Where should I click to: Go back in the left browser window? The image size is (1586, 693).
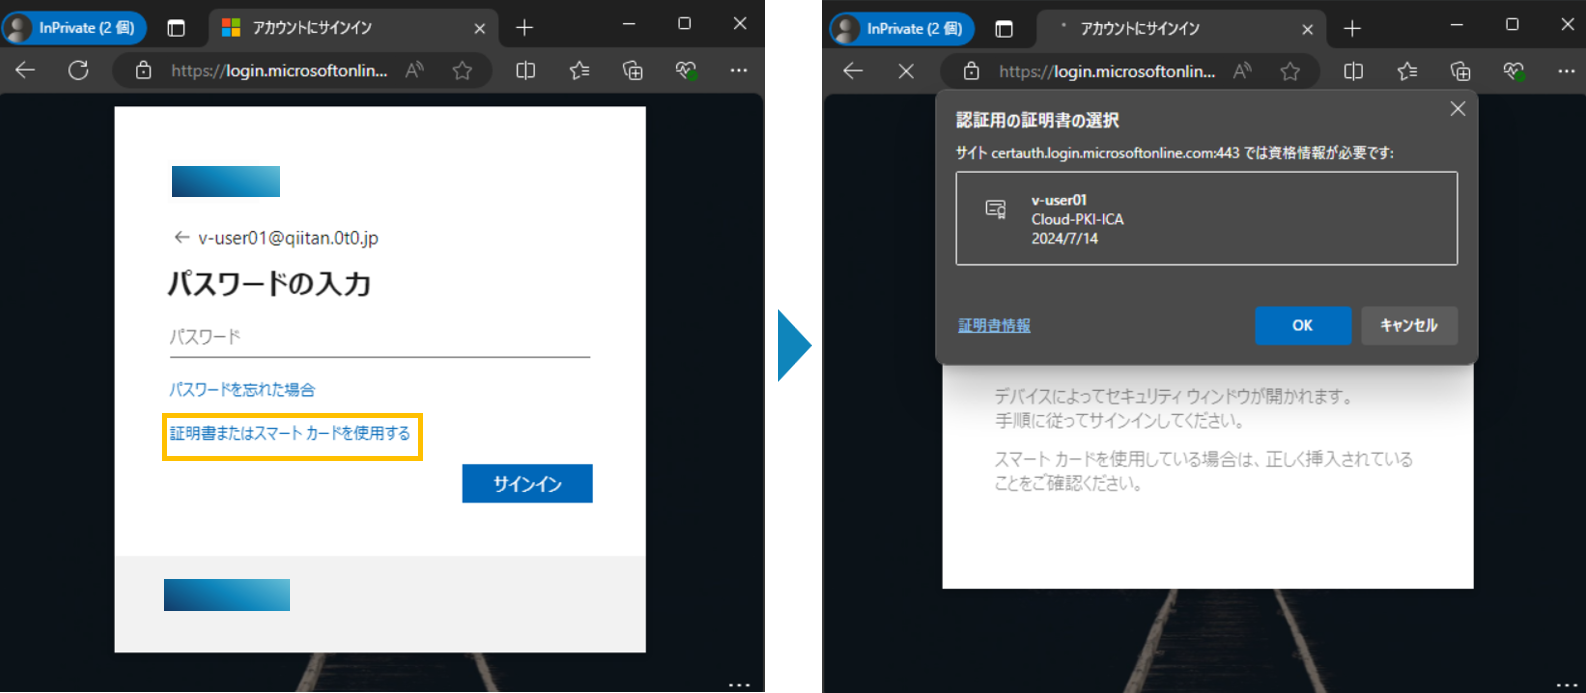[x=25, y=70]
